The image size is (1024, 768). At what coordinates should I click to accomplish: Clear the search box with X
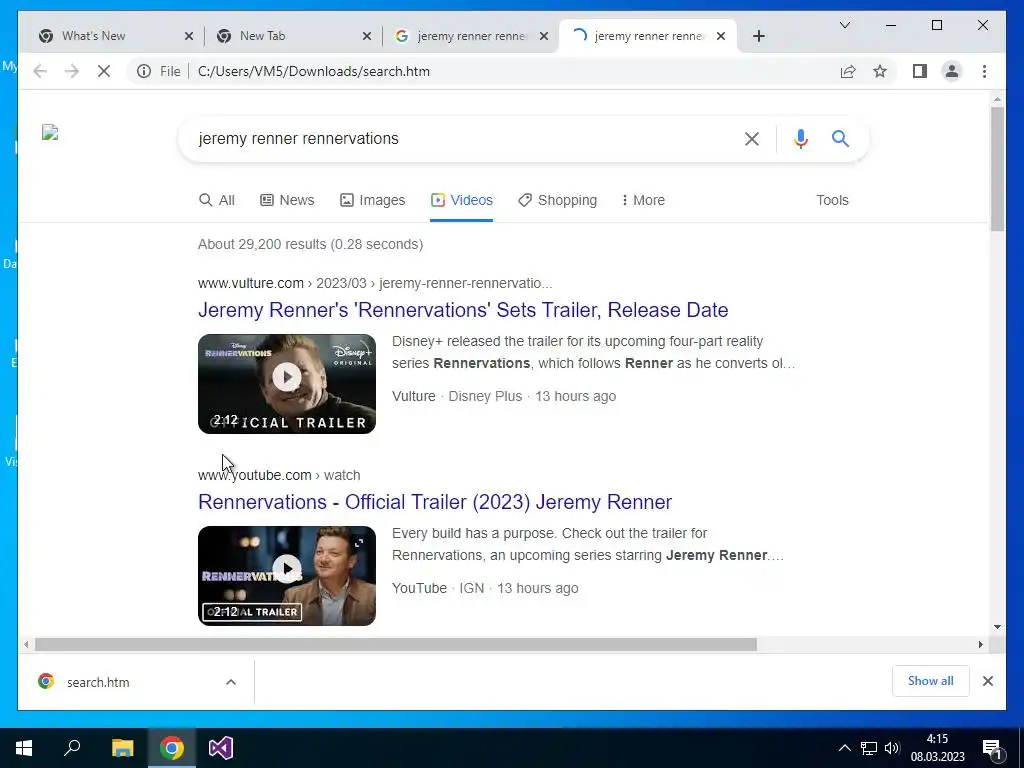[x=752, y=138]
